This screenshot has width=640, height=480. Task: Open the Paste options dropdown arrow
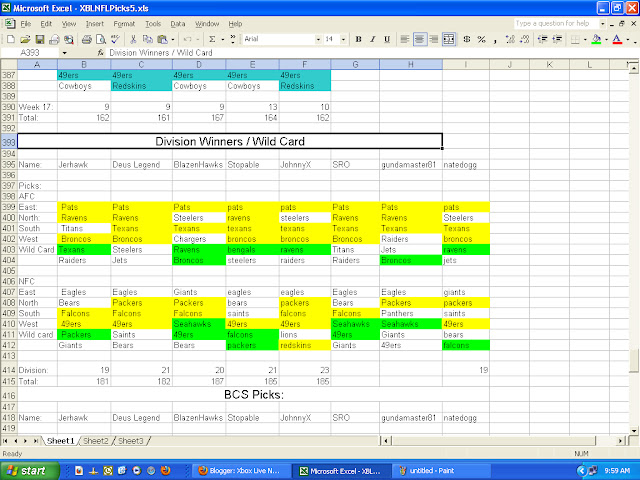(x=173, y=40)
